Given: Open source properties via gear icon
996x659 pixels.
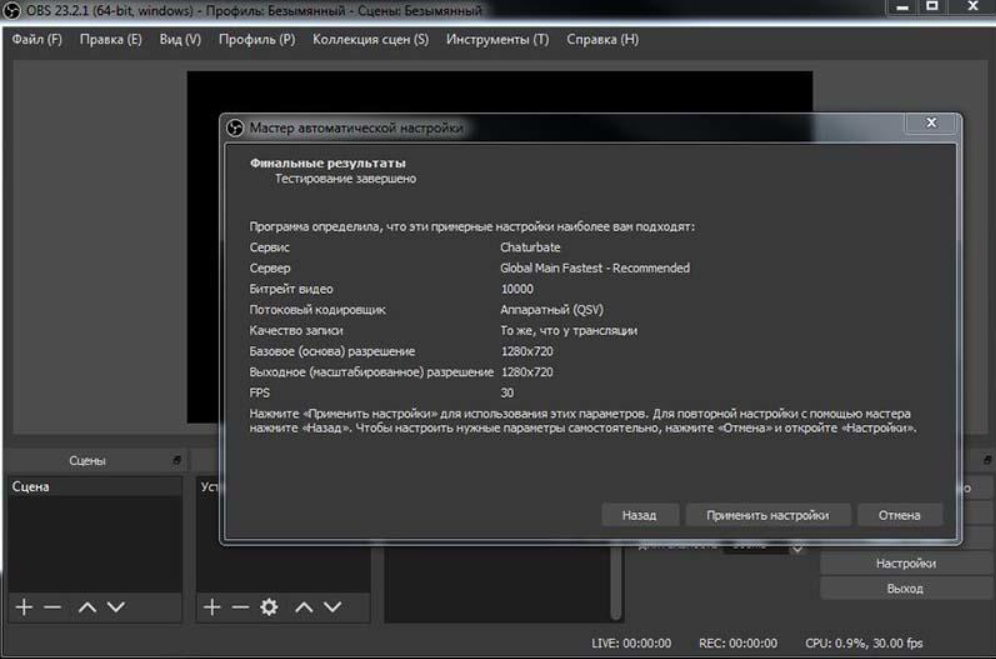Looking at the screenshot, I should [x=269, y=608].
